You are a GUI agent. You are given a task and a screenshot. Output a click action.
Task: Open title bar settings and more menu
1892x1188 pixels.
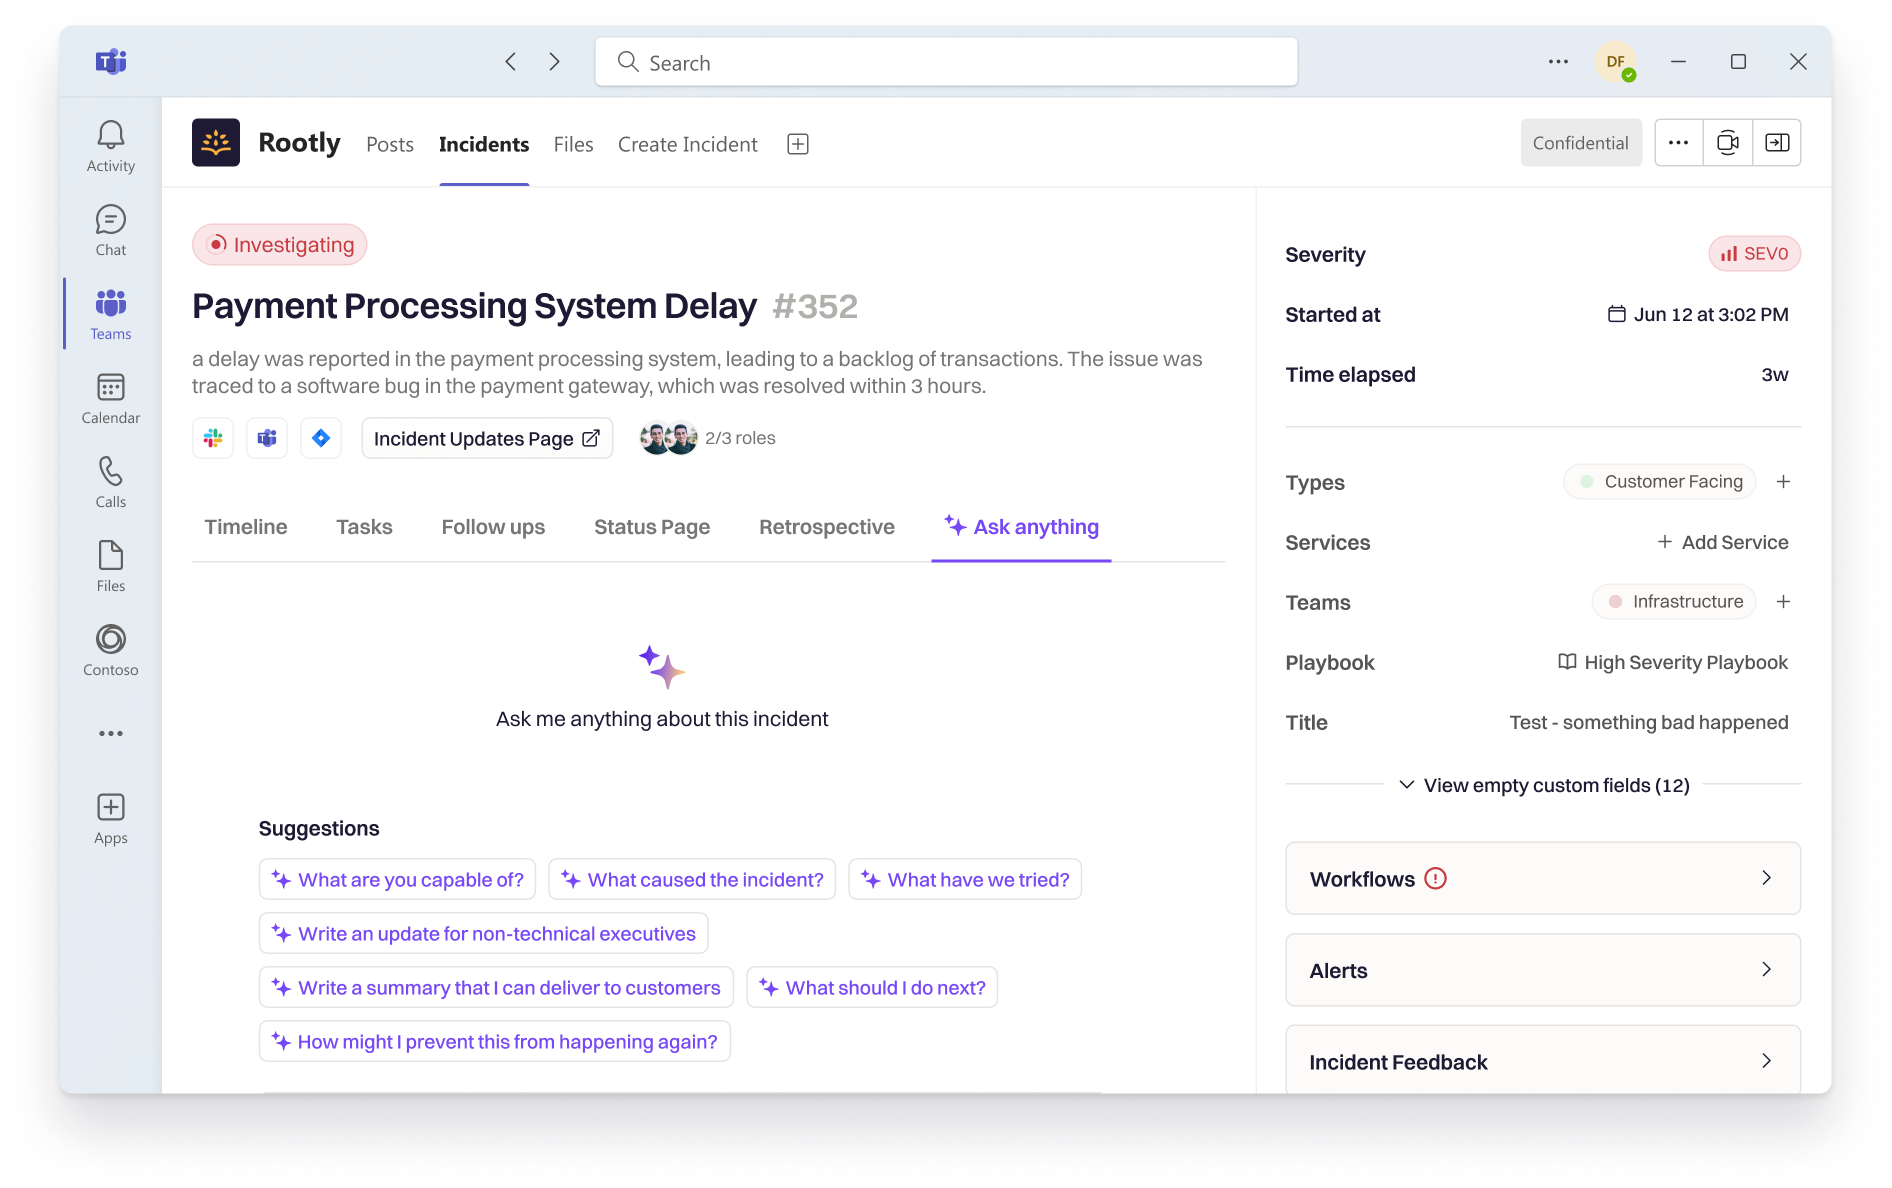coord(1558,62)
